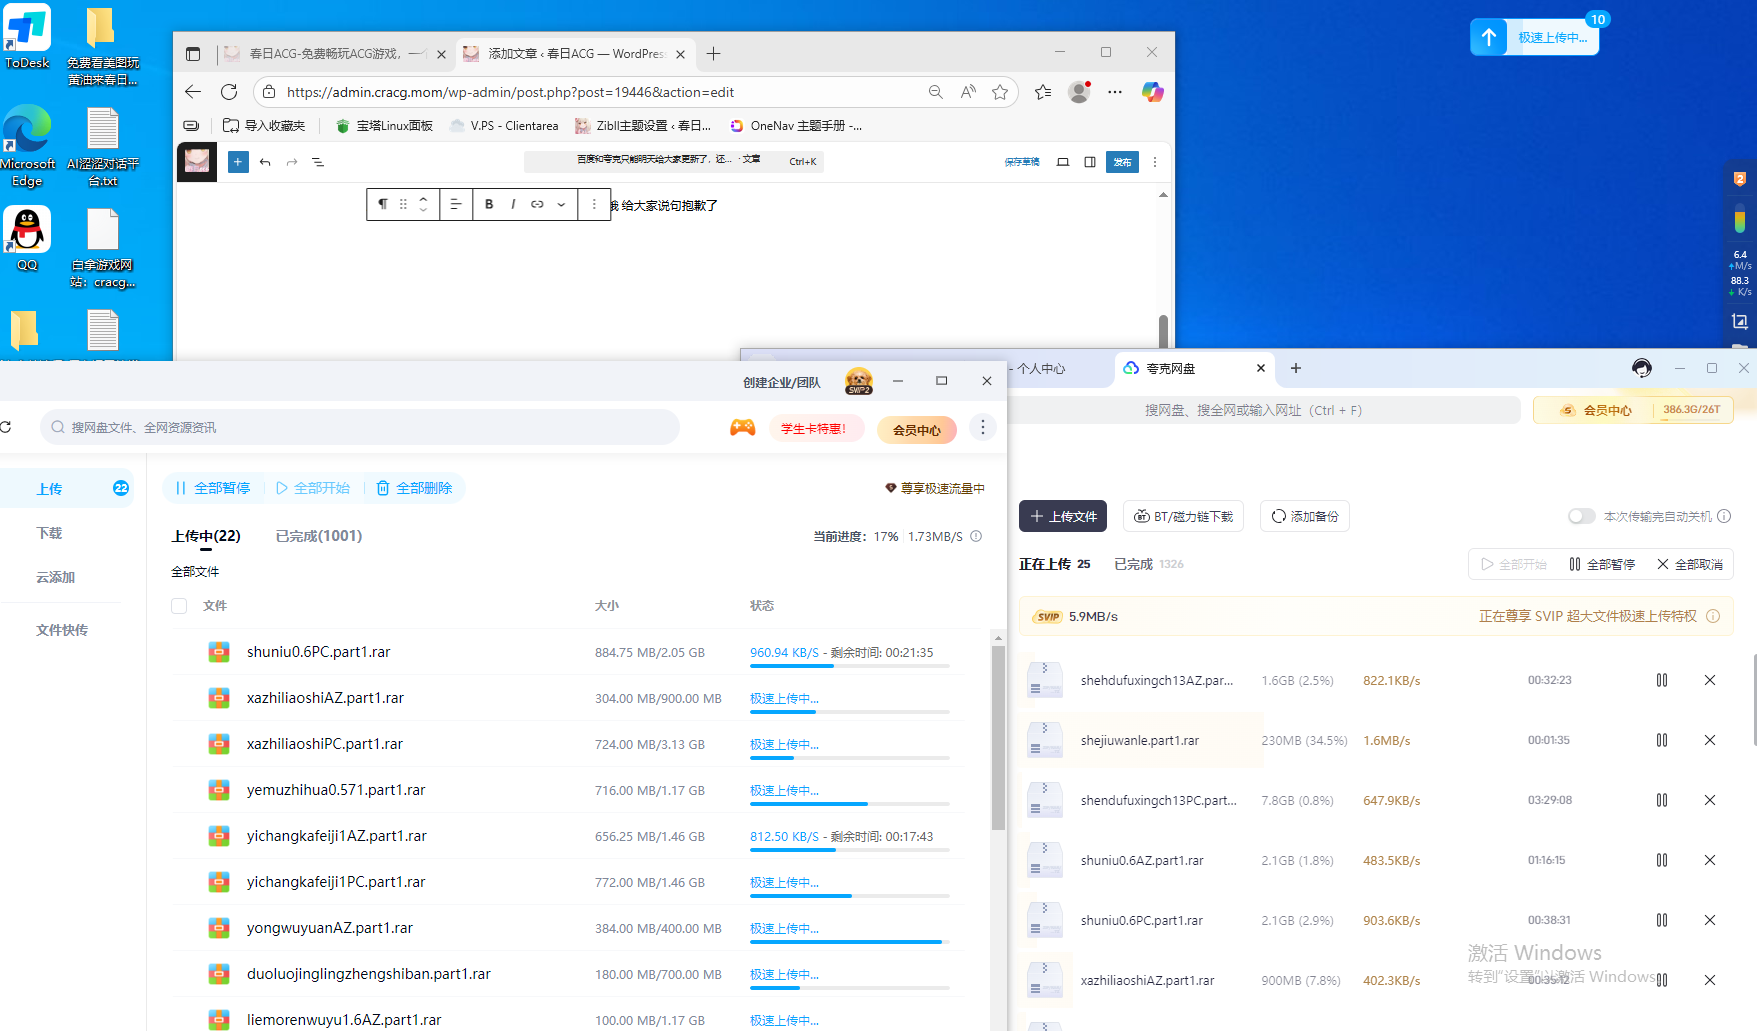Click the shuniu0.6PC.part1.rar upload progress bar
Viewport: 1757px width, 1031px height.
point(849,666)
